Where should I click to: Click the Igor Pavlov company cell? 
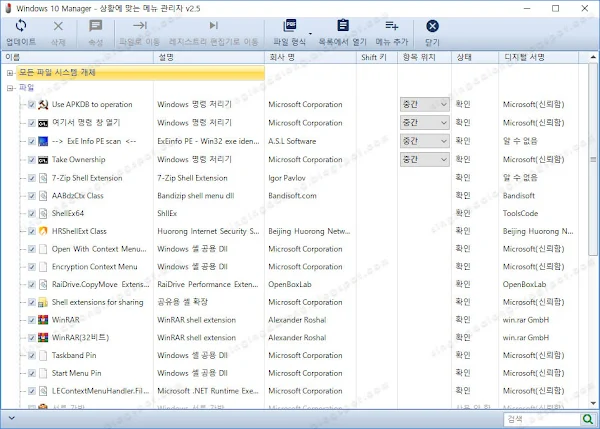click(287, 178)
